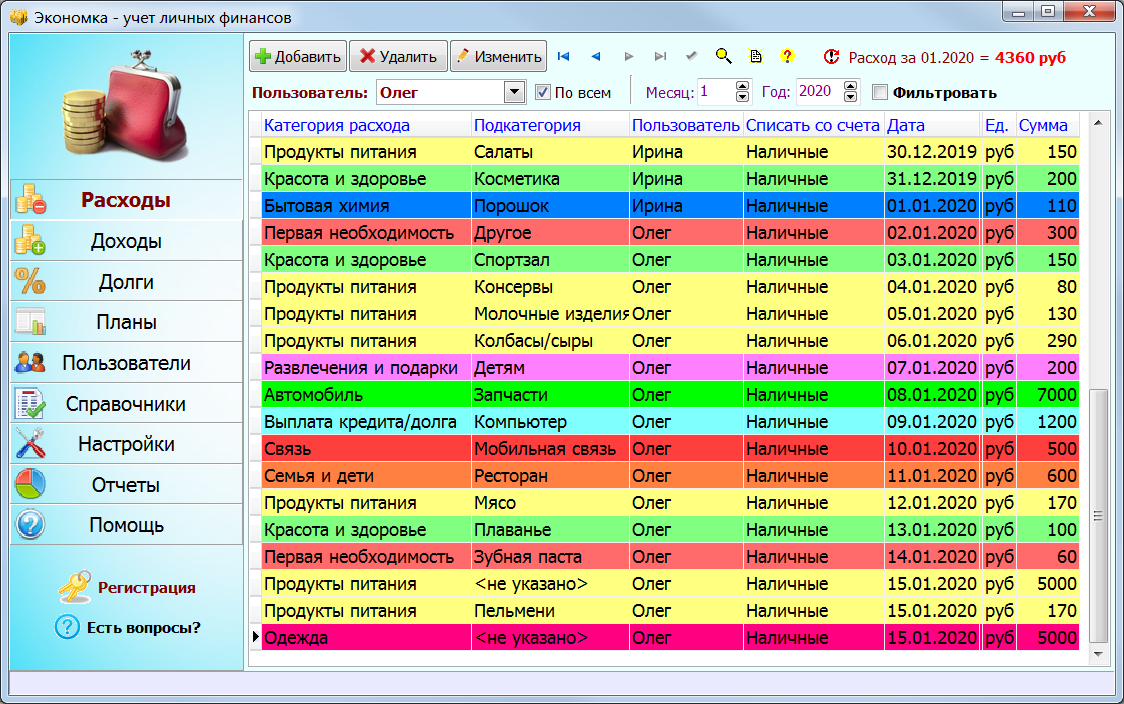Click the Одежда category cell

366,638
